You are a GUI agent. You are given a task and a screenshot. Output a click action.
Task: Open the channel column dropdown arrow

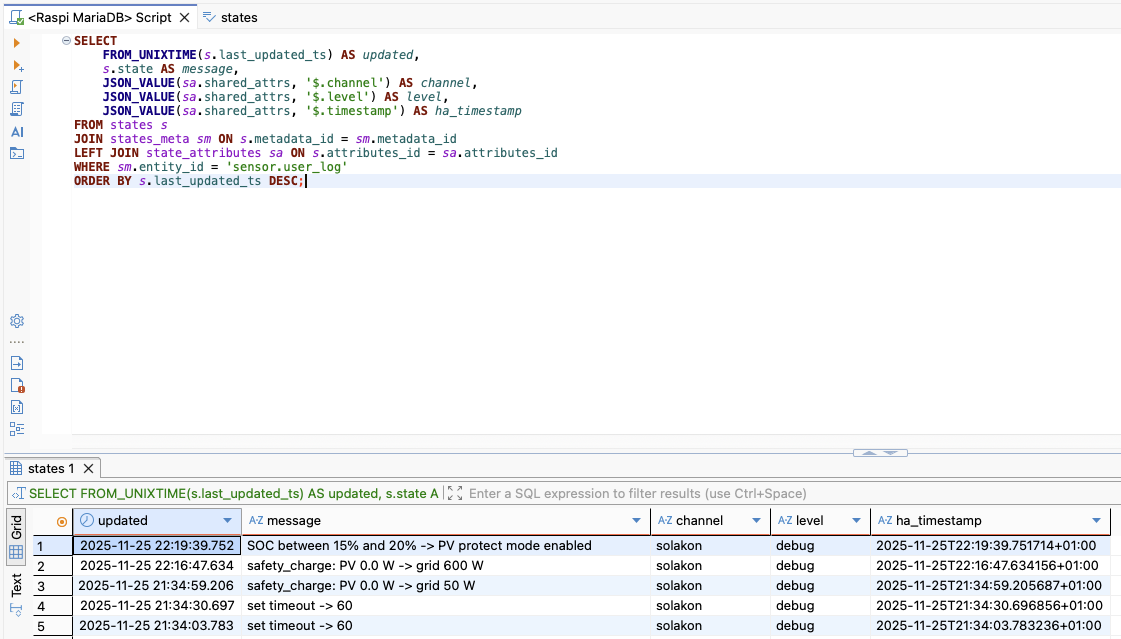point(757,521)
